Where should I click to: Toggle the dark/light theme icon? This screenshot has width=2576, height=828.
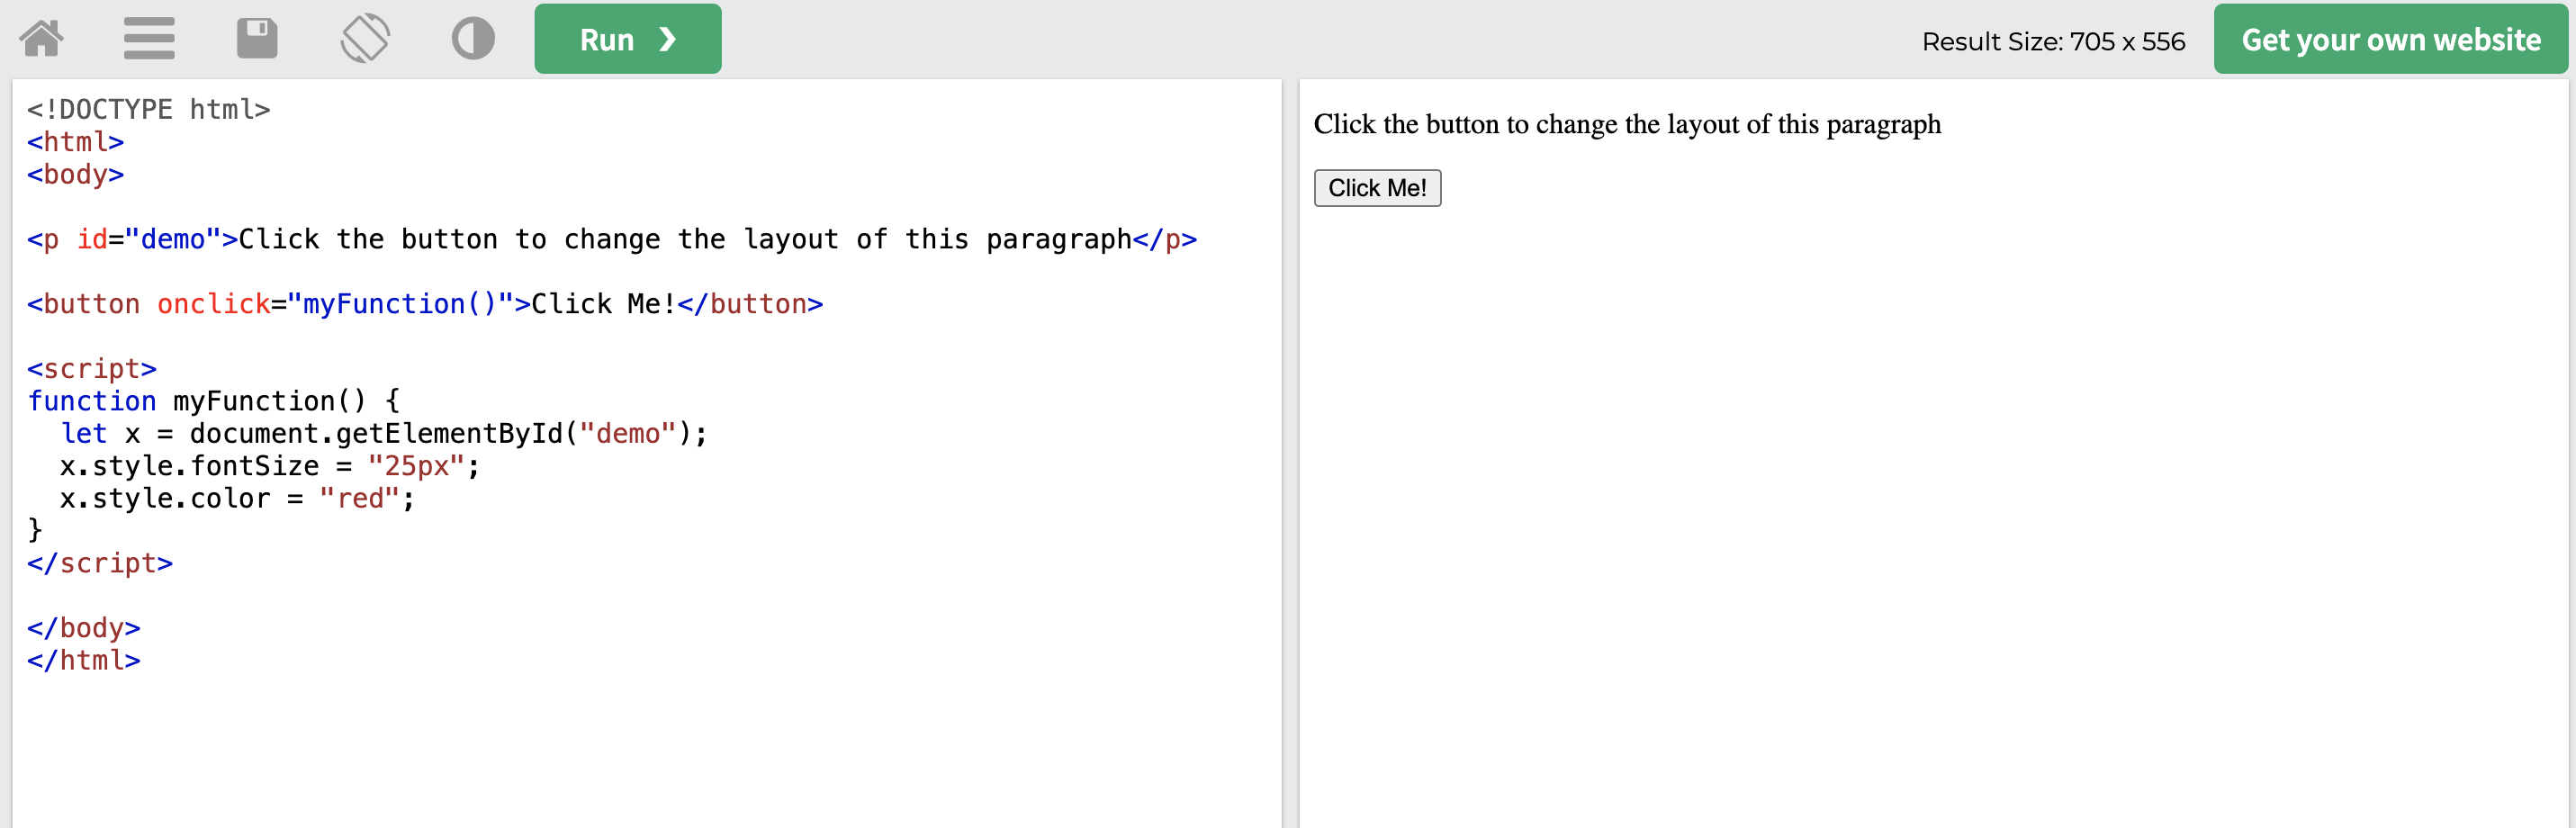473,39
